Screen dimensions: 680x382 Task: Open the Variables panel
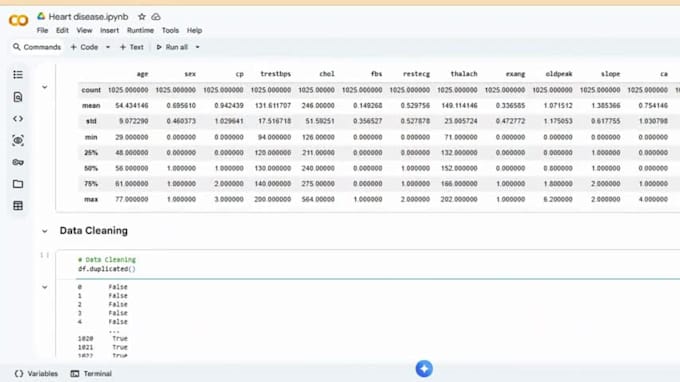[x=36, y=373]
